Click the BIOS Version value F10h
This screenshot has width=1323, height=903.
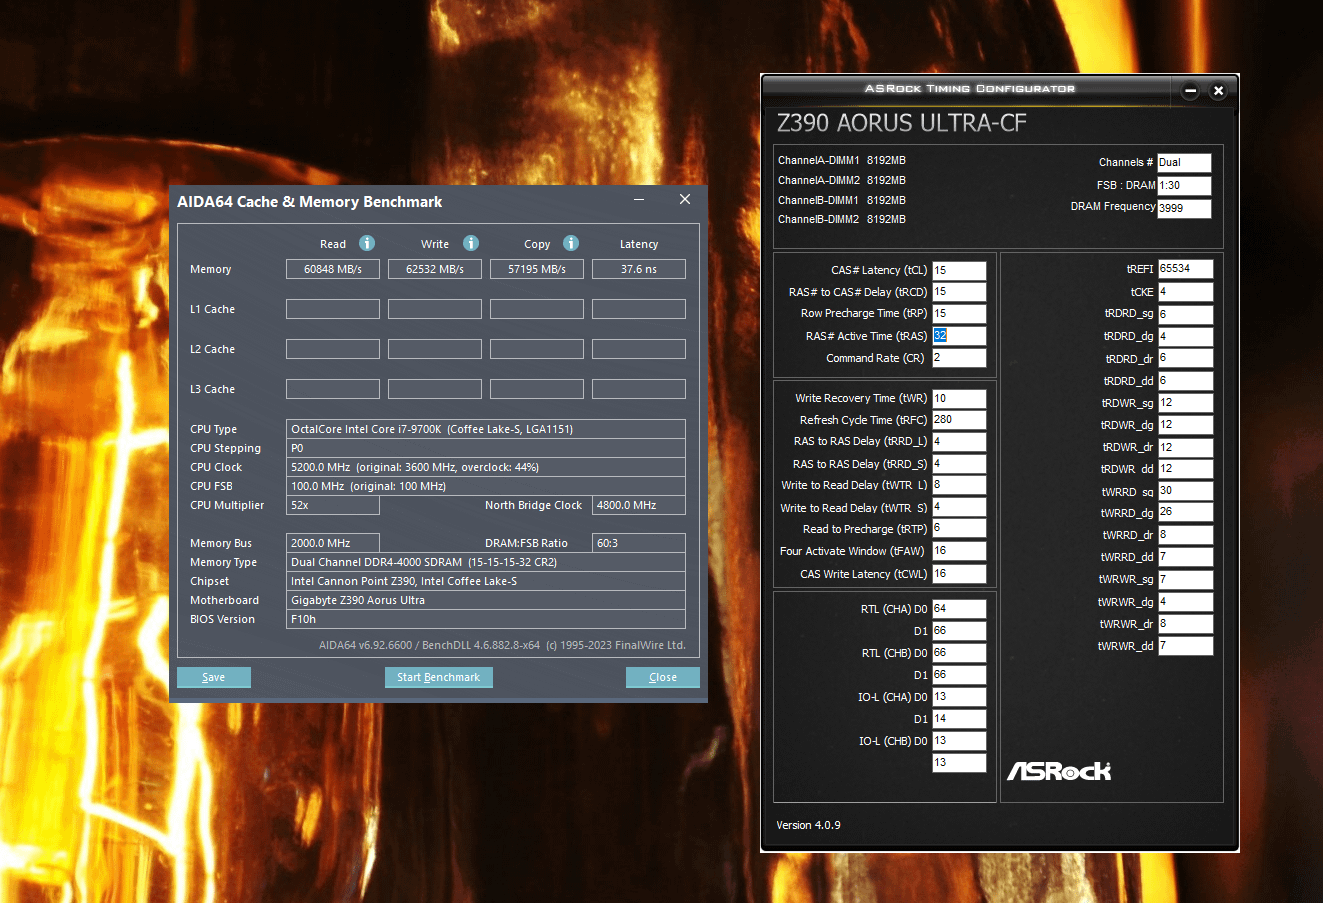(486, 619)
